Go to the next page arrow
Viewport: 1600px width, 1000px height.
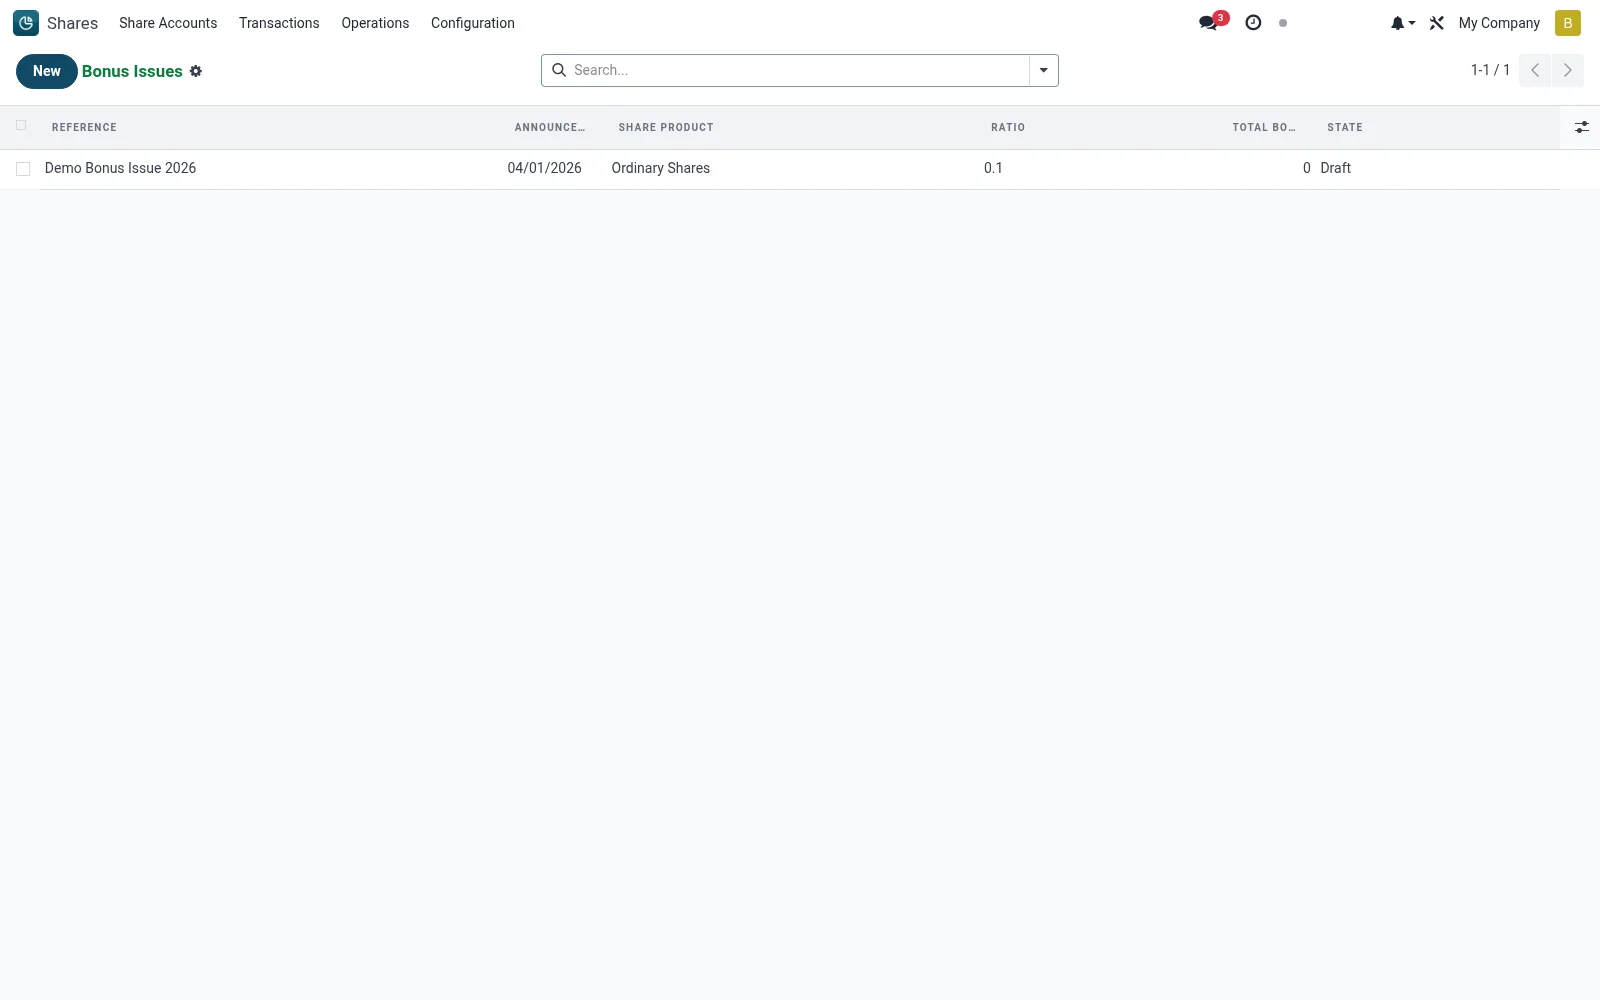point(1567,70)
